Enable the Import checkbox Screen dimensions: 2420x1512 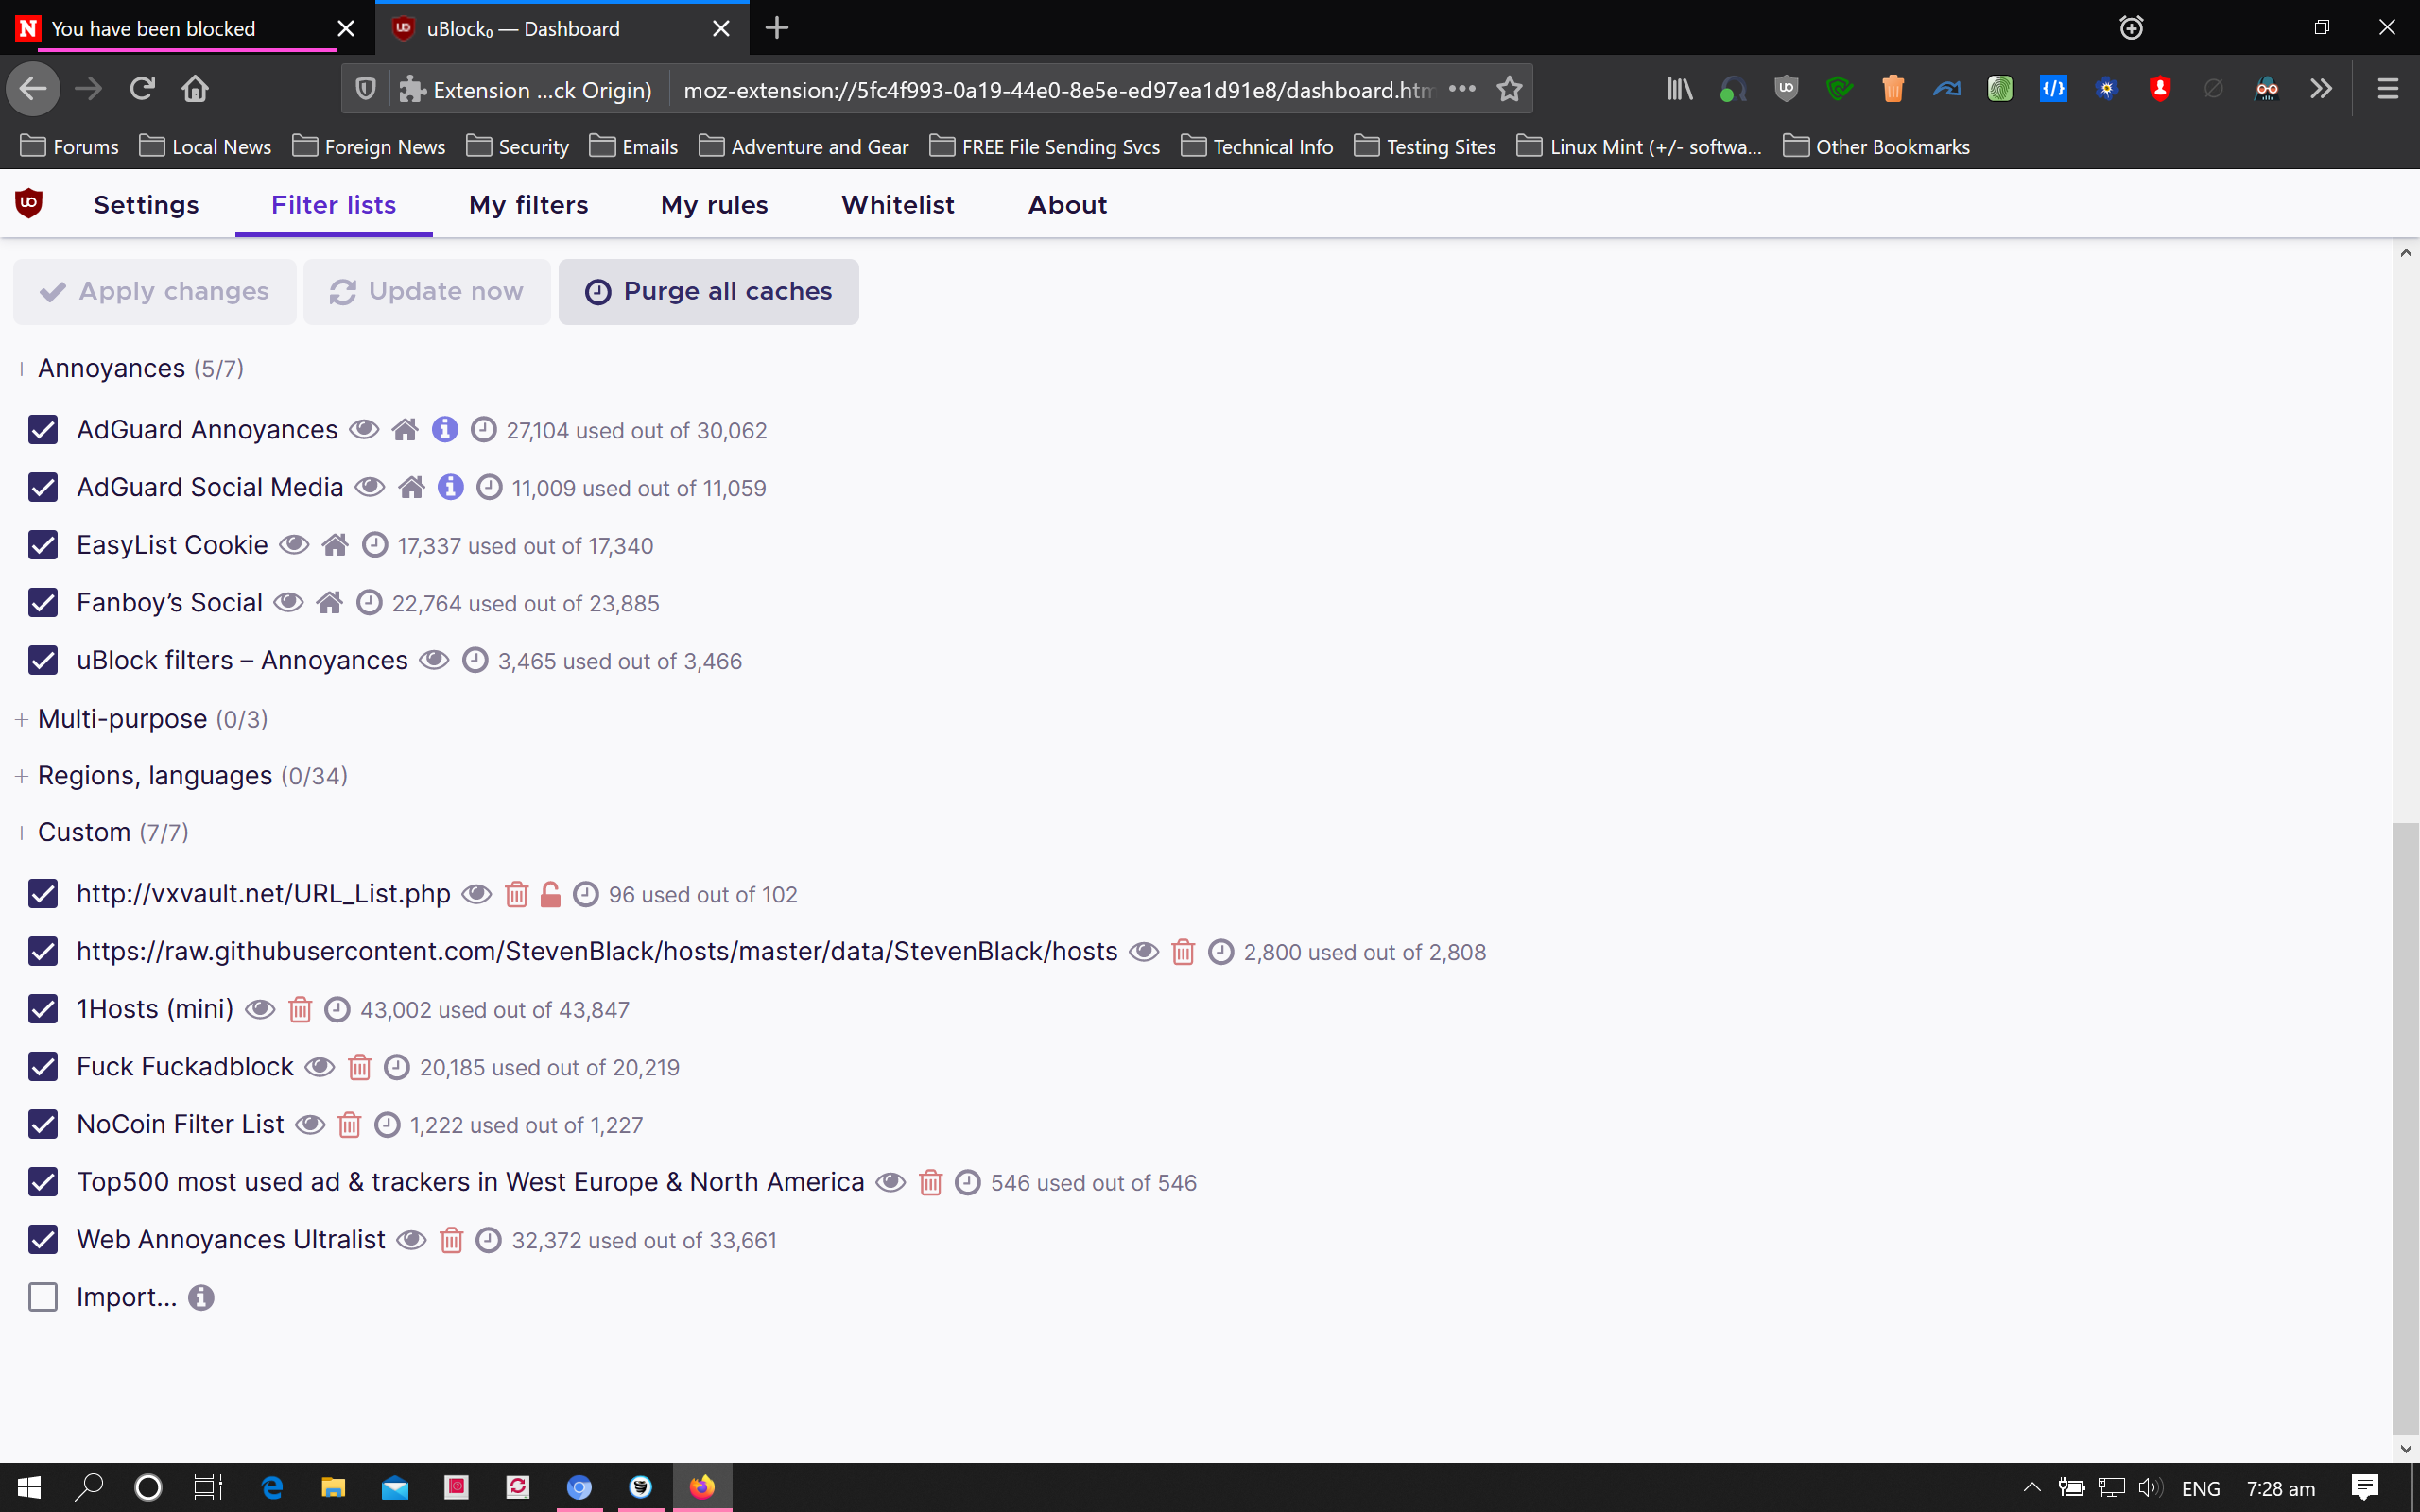click(x=43, y=1298)
